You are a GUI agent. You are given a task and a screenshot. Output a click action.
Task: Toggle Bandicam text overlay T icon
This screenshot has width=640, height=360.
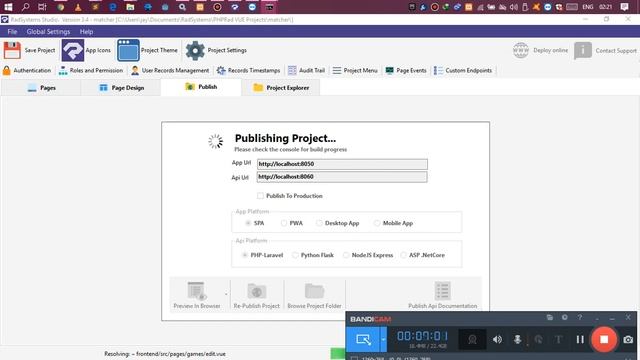pos(558,340)
